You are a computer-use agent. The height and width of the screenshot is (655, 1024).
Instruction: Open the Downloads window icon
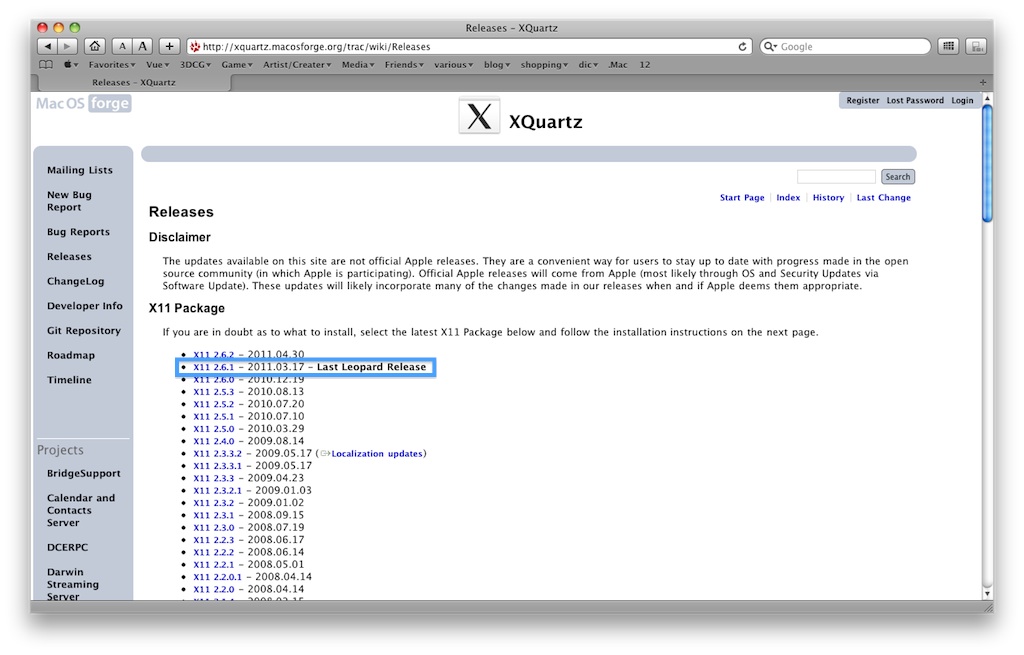(x=976, y=45)
